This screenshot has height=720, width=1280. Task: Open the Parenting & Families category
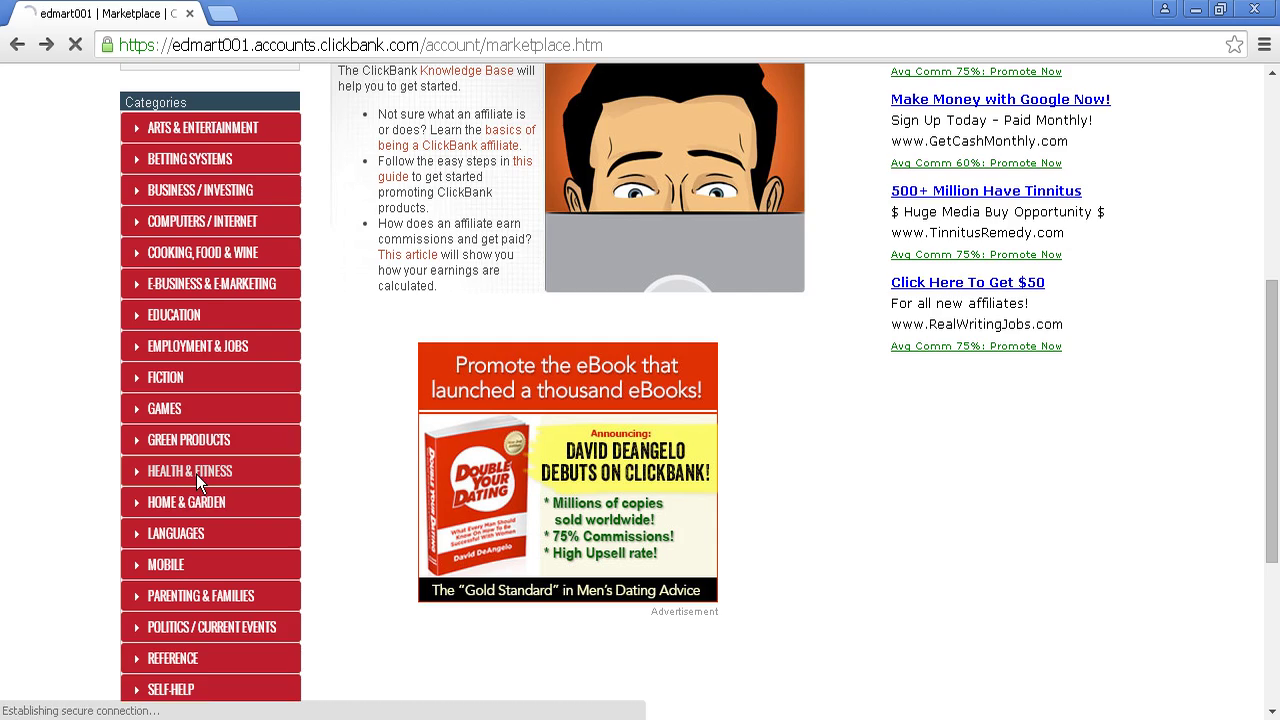tap(210, 596)
